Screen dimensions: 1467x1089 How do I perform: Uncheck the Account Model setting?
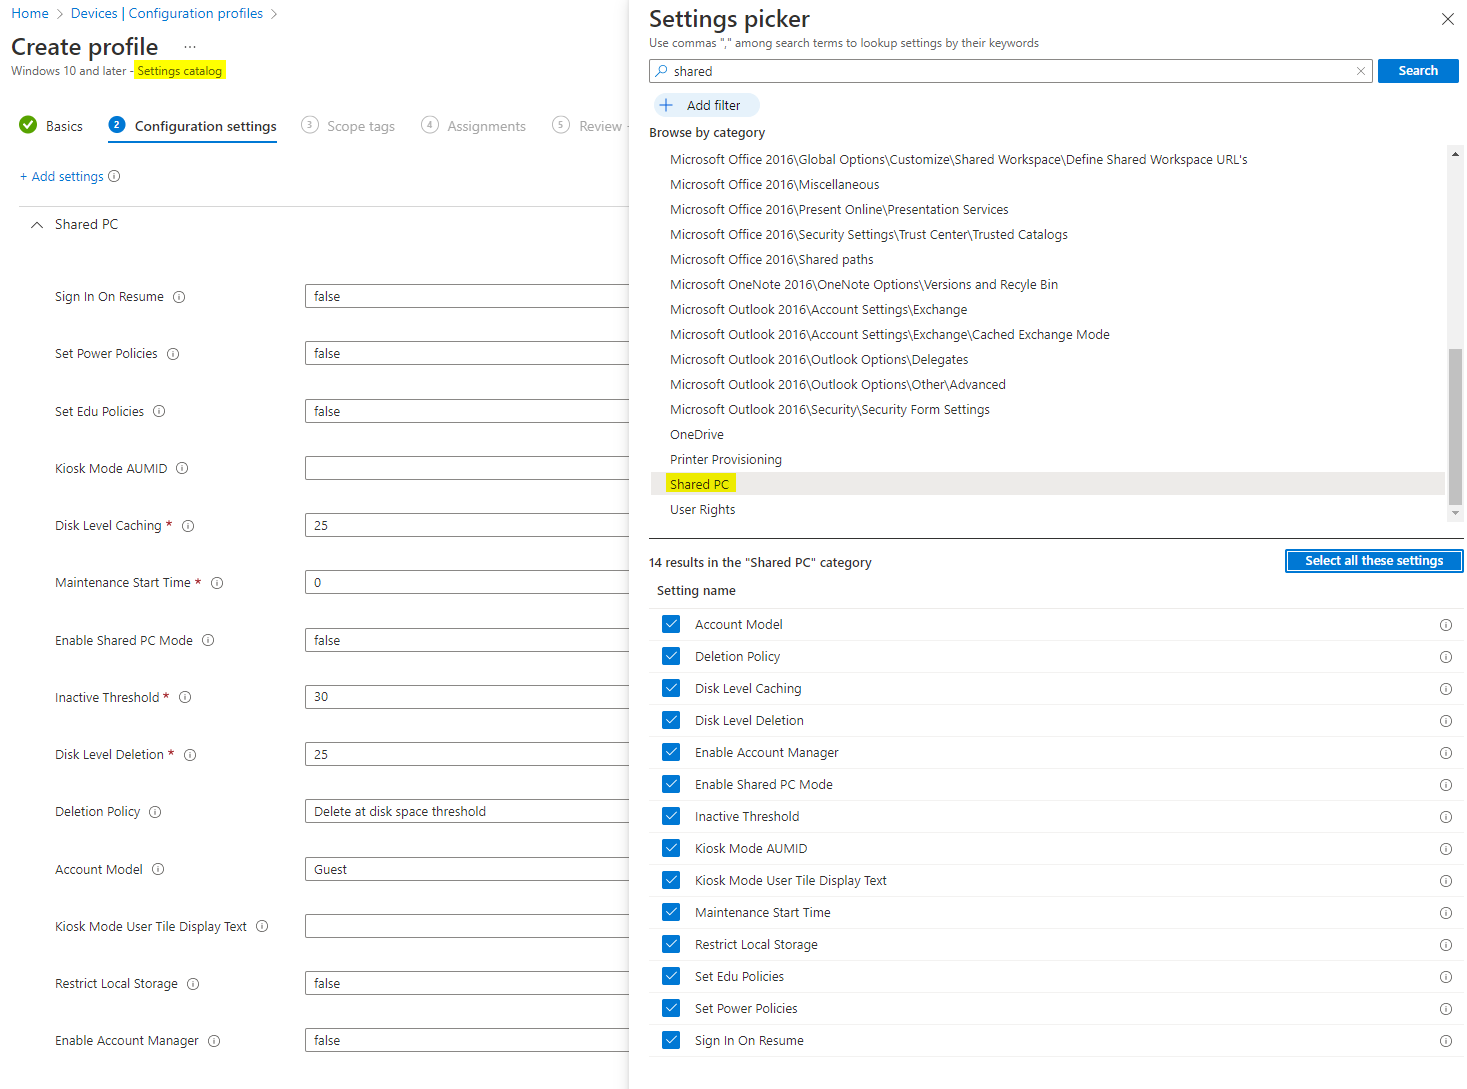click(671, 623)
